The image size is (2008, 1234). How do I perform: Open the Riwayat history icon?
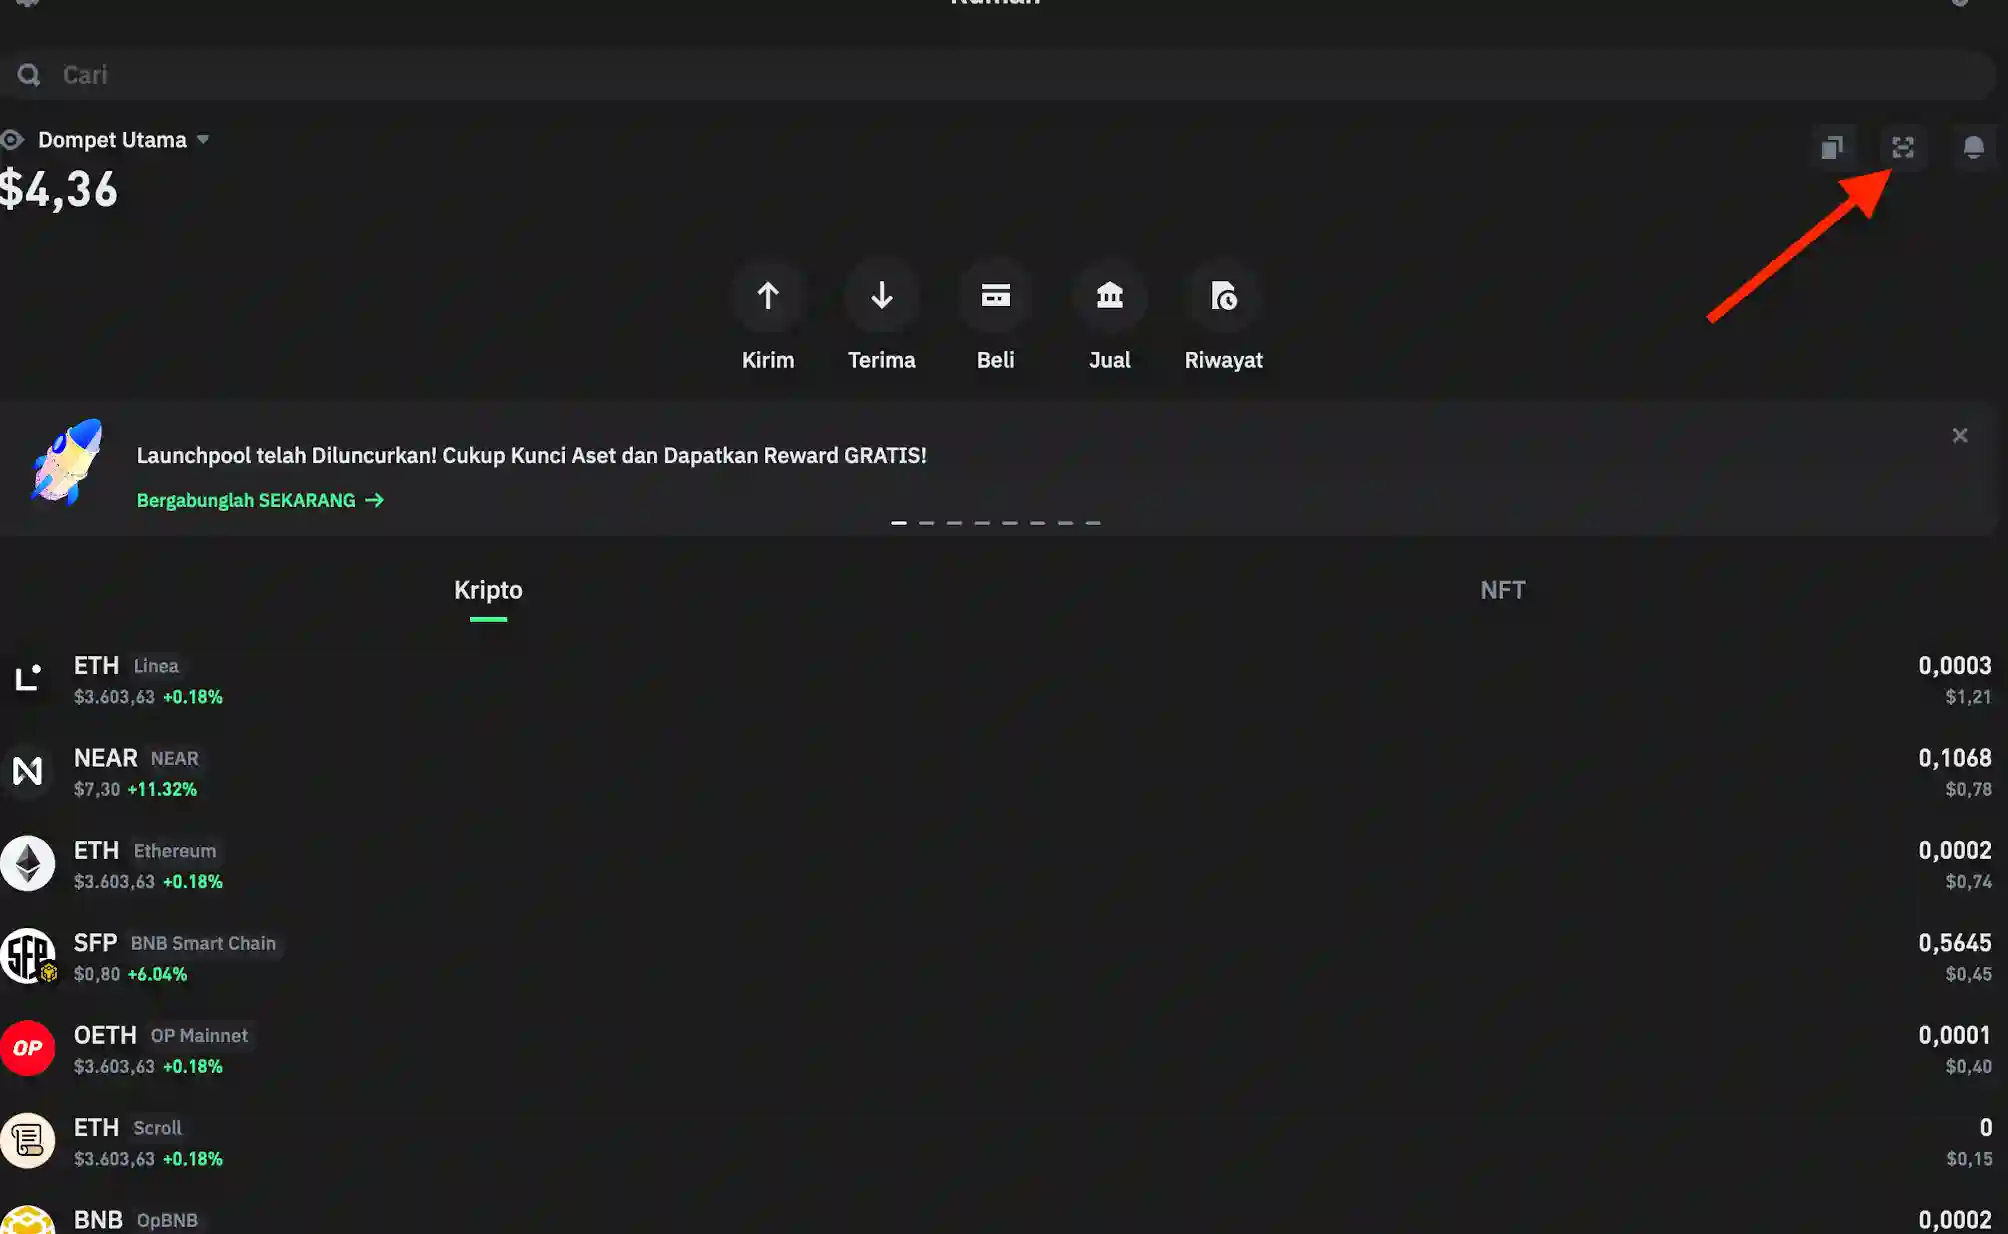[x=1223, y=296]
